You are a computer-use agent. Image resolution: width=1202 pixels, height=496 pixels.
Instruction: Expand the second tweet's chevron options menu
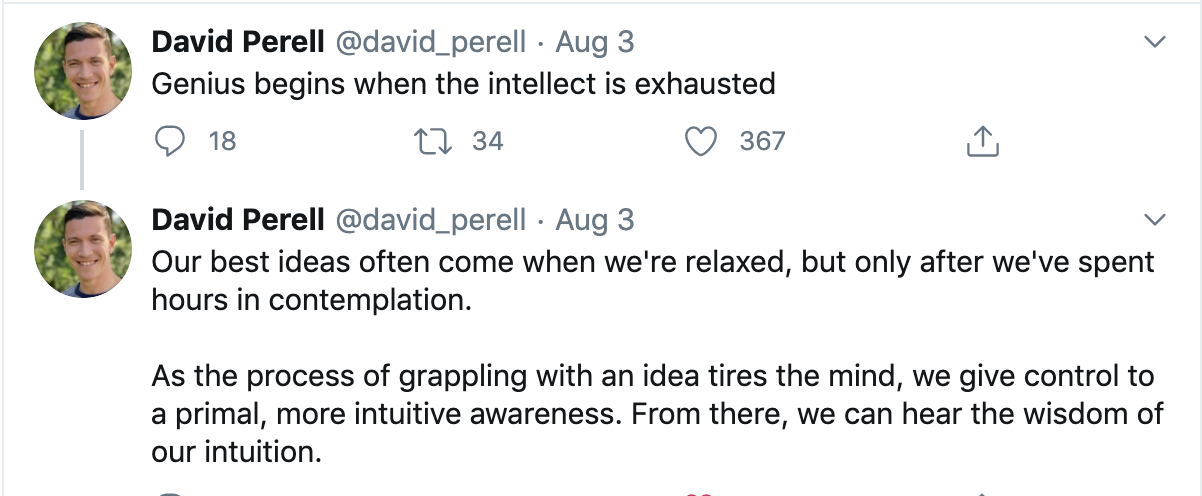pyautogui.click(x=1155, y=219)
